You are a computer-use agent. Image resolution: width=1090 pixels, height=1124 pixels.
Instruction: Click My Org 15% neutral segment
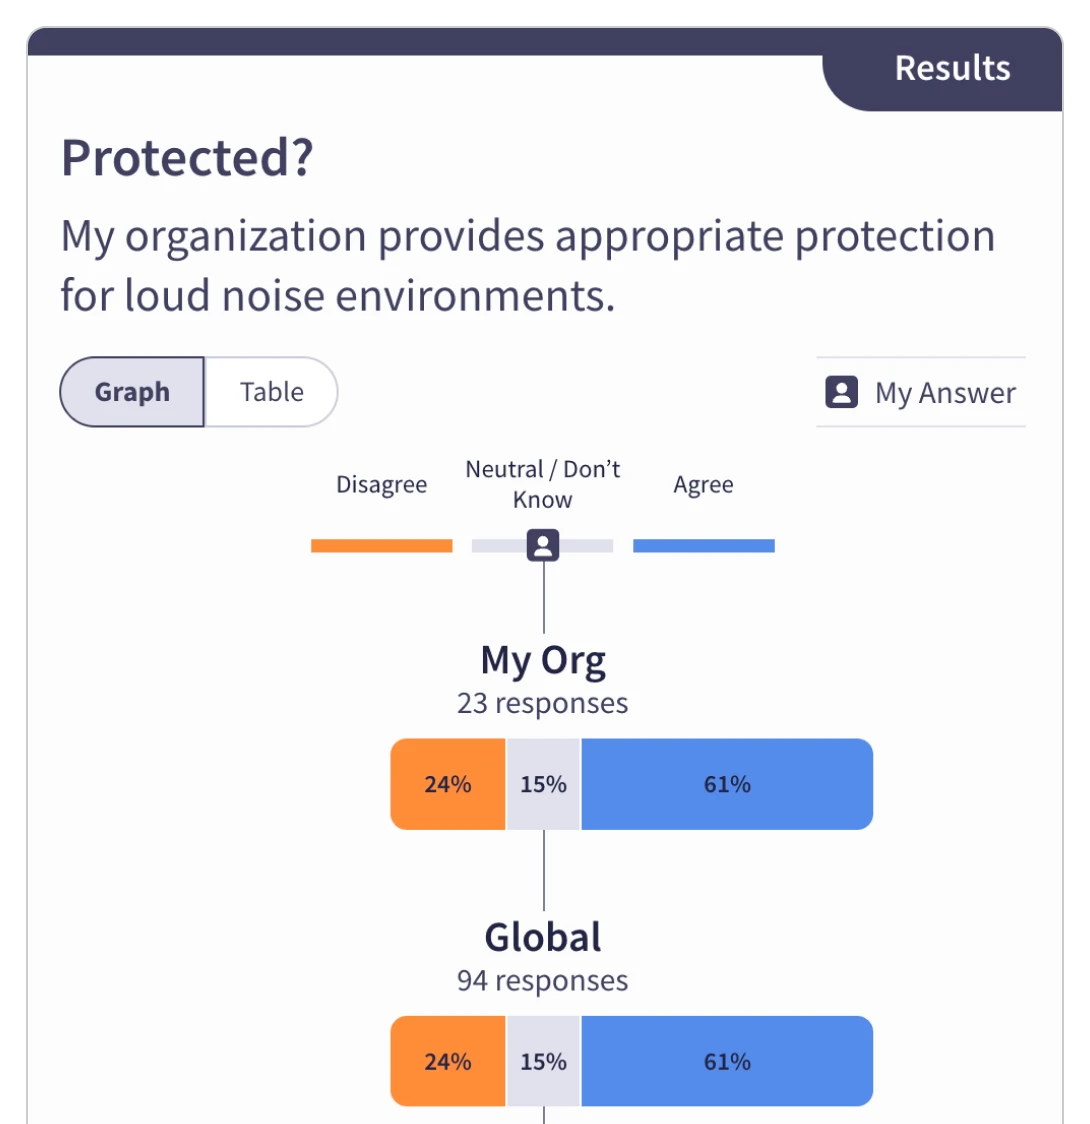[543, 784]
